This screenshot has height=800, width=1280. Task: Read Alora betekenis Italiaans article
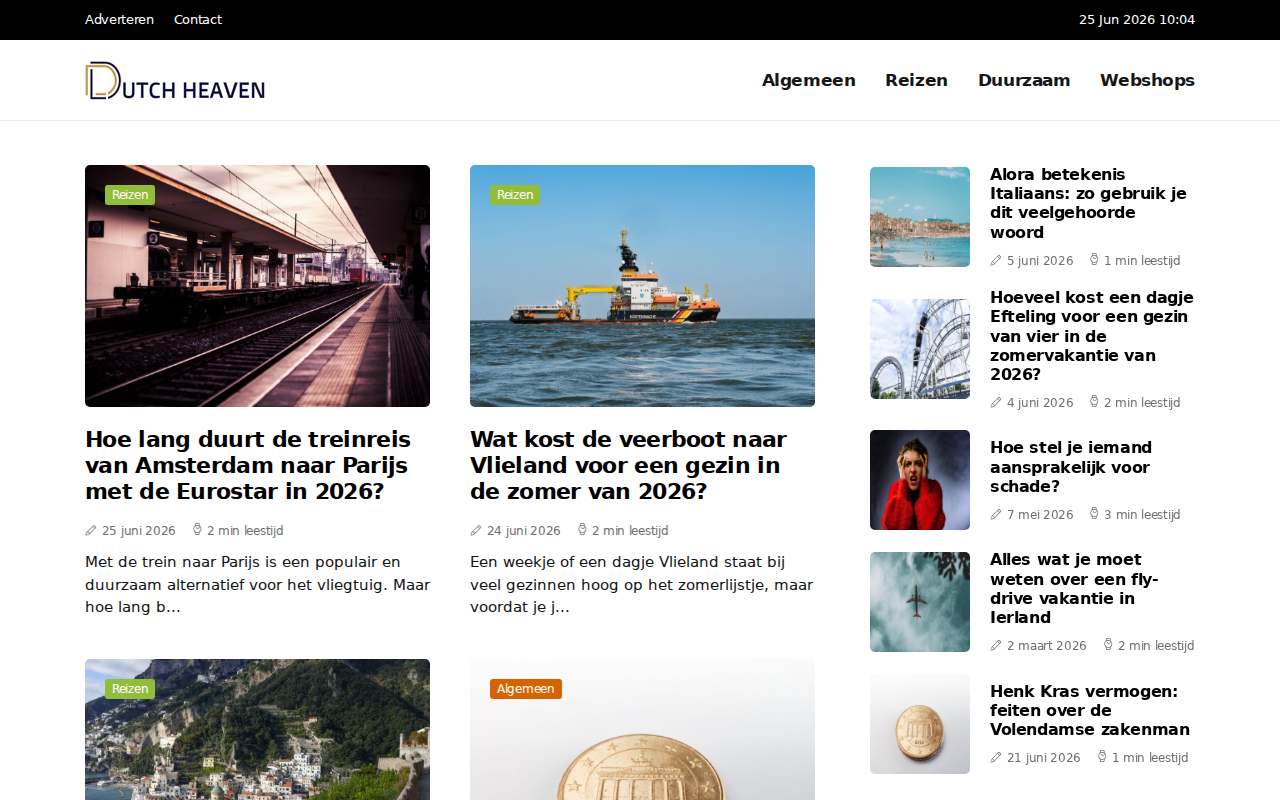pyautogui.click(x=1088, y=203)
